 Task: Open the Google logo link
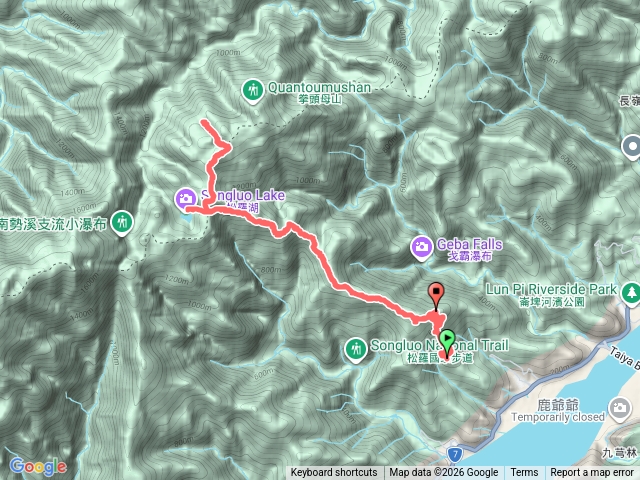tap(38, 466)
